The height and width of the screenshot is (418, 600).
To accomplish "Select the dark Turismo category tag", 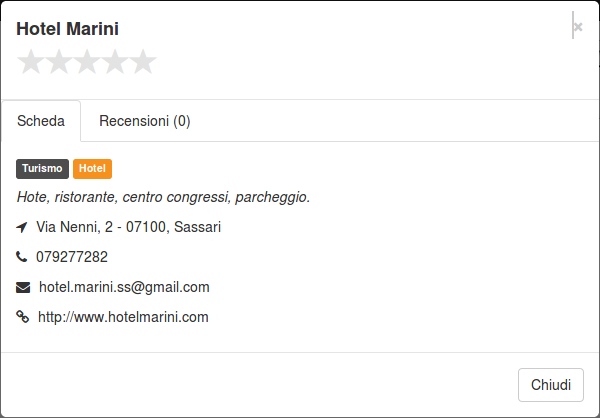I will pos(42,169).
